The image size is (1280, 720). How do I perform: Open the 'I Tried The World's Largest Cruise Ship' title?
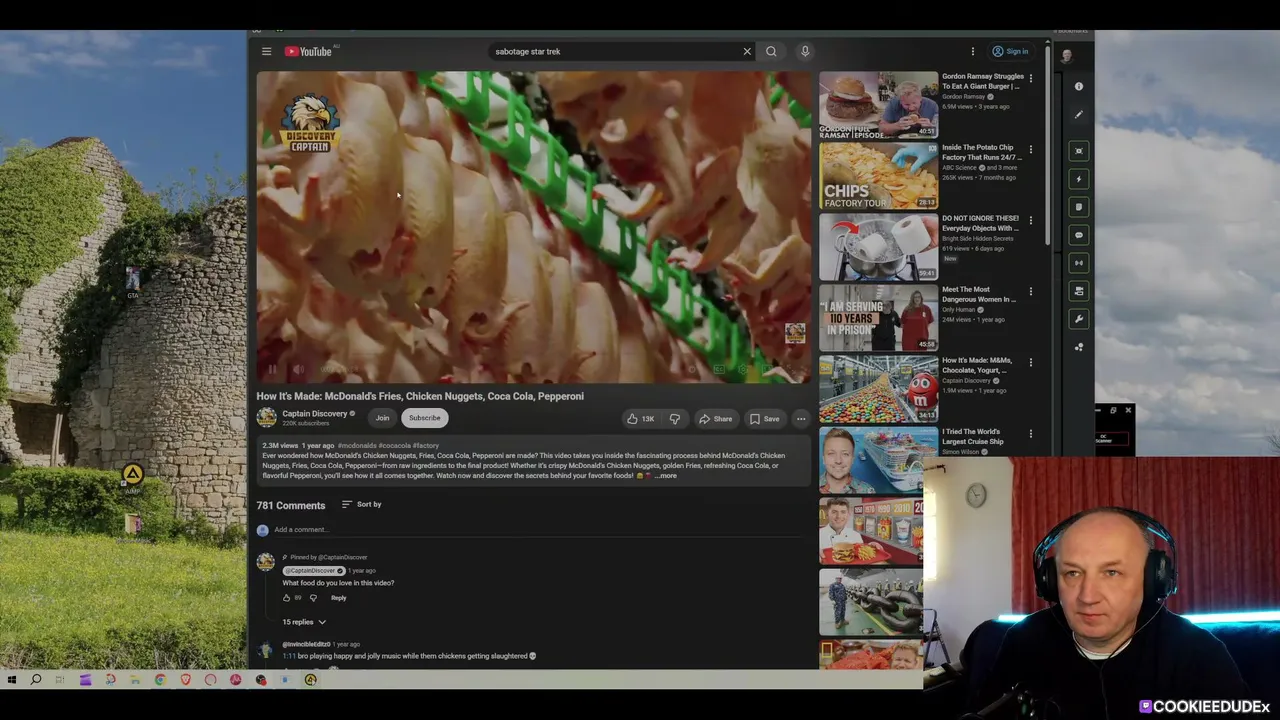(973, 436)
